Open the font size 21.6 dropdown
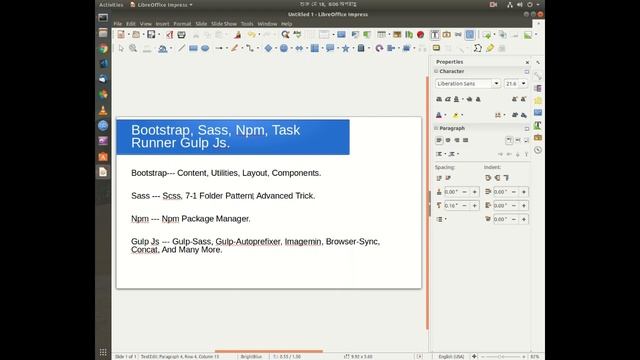 click(524, 84)
